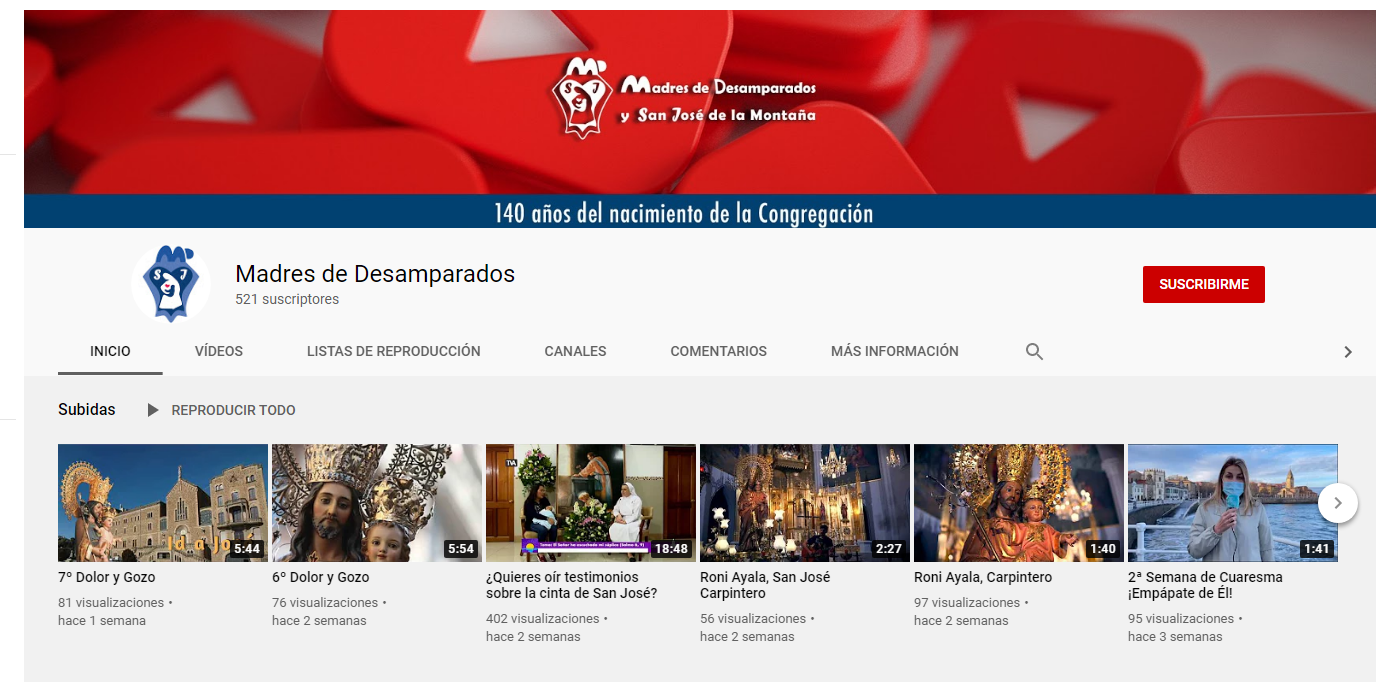Click the 7º Dolor y Gozo thumbnail
This screenshot has height=682, width=1376.
pos(163,503)
